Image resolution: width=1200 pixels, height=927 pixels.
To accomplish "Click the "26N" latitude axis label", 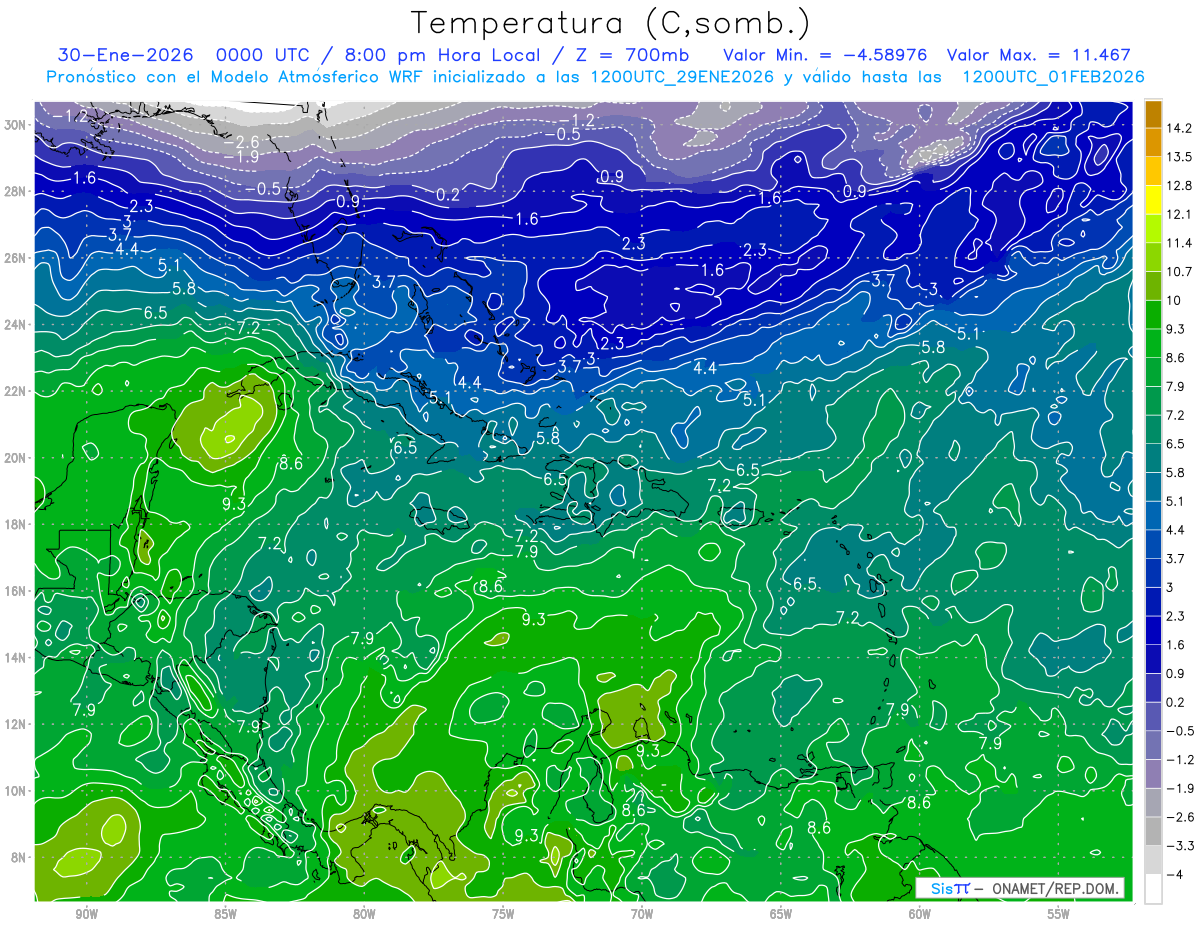I will point(17,258).
